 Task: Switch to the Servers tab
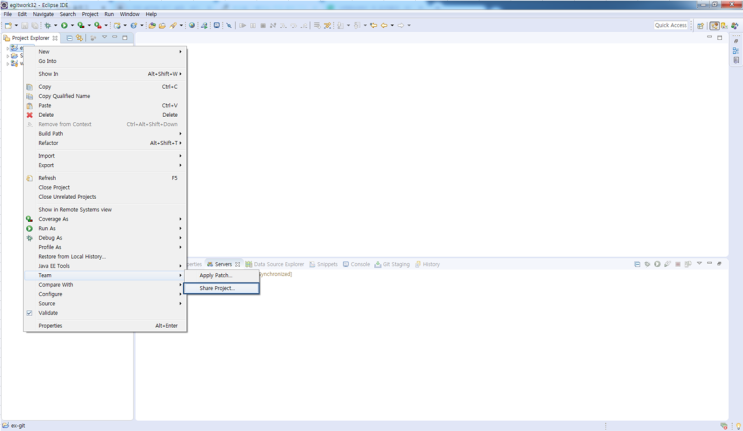223,264
